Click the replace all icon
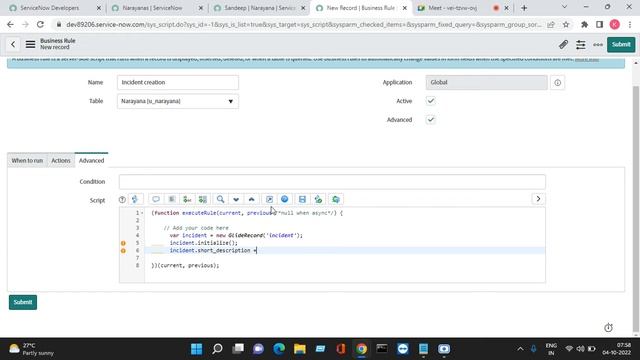The height and width of the screenshot is (360, 640). coord(203,199)
